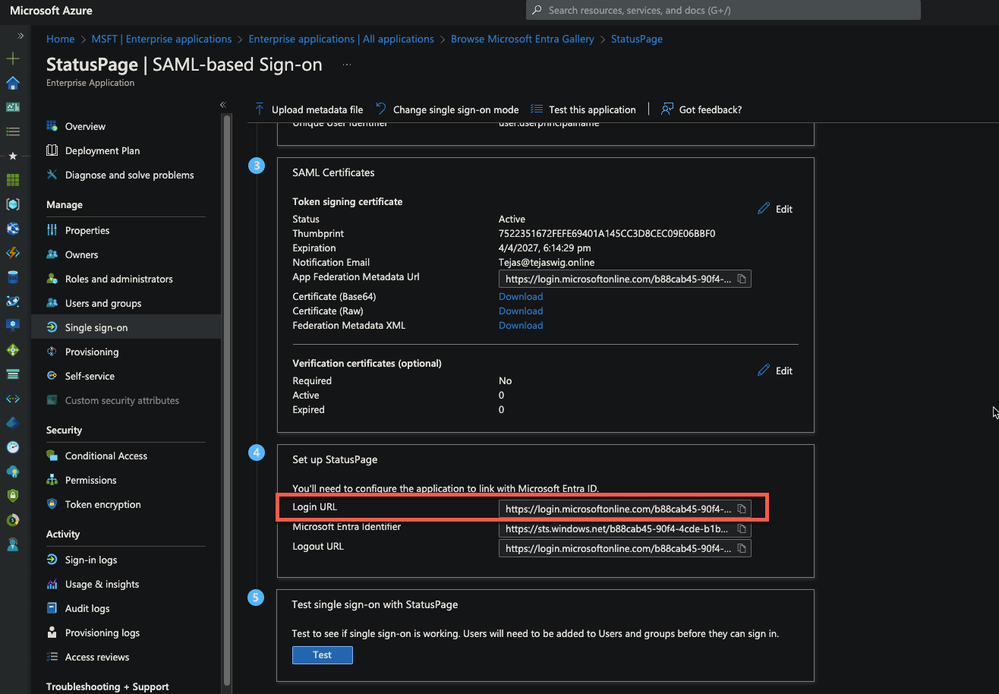Go to MSFT | Enterprise applications breadcrumb
Viewport: 999px width, 694px height.
click(x=161, y=39)
